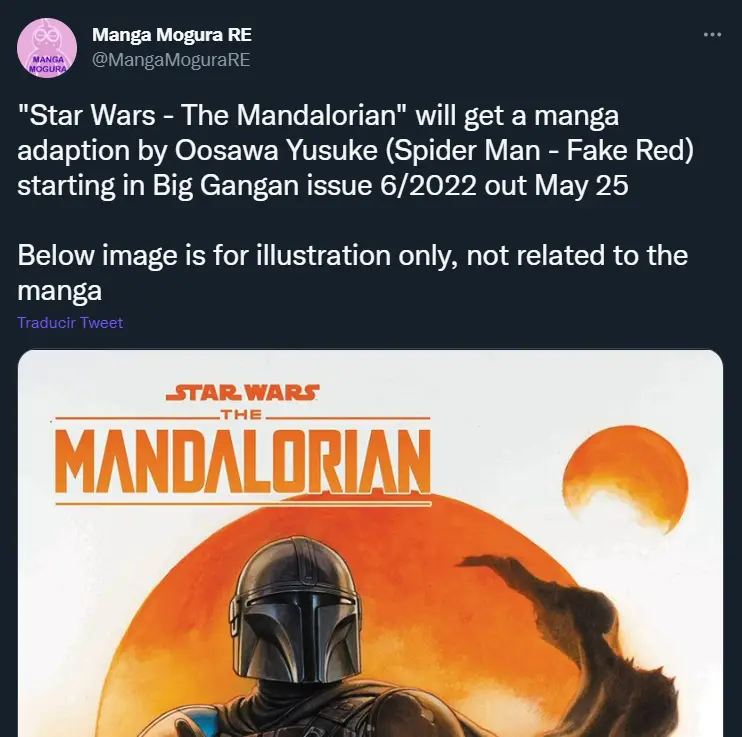Click the "Big Gangan issue 6/2022" text
The image size is (742, 737).
tap(314, 185)
